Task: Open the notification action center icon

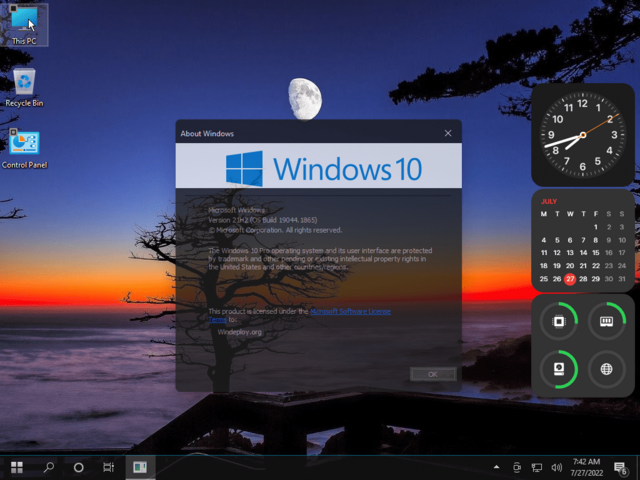Action: point(620,468)
